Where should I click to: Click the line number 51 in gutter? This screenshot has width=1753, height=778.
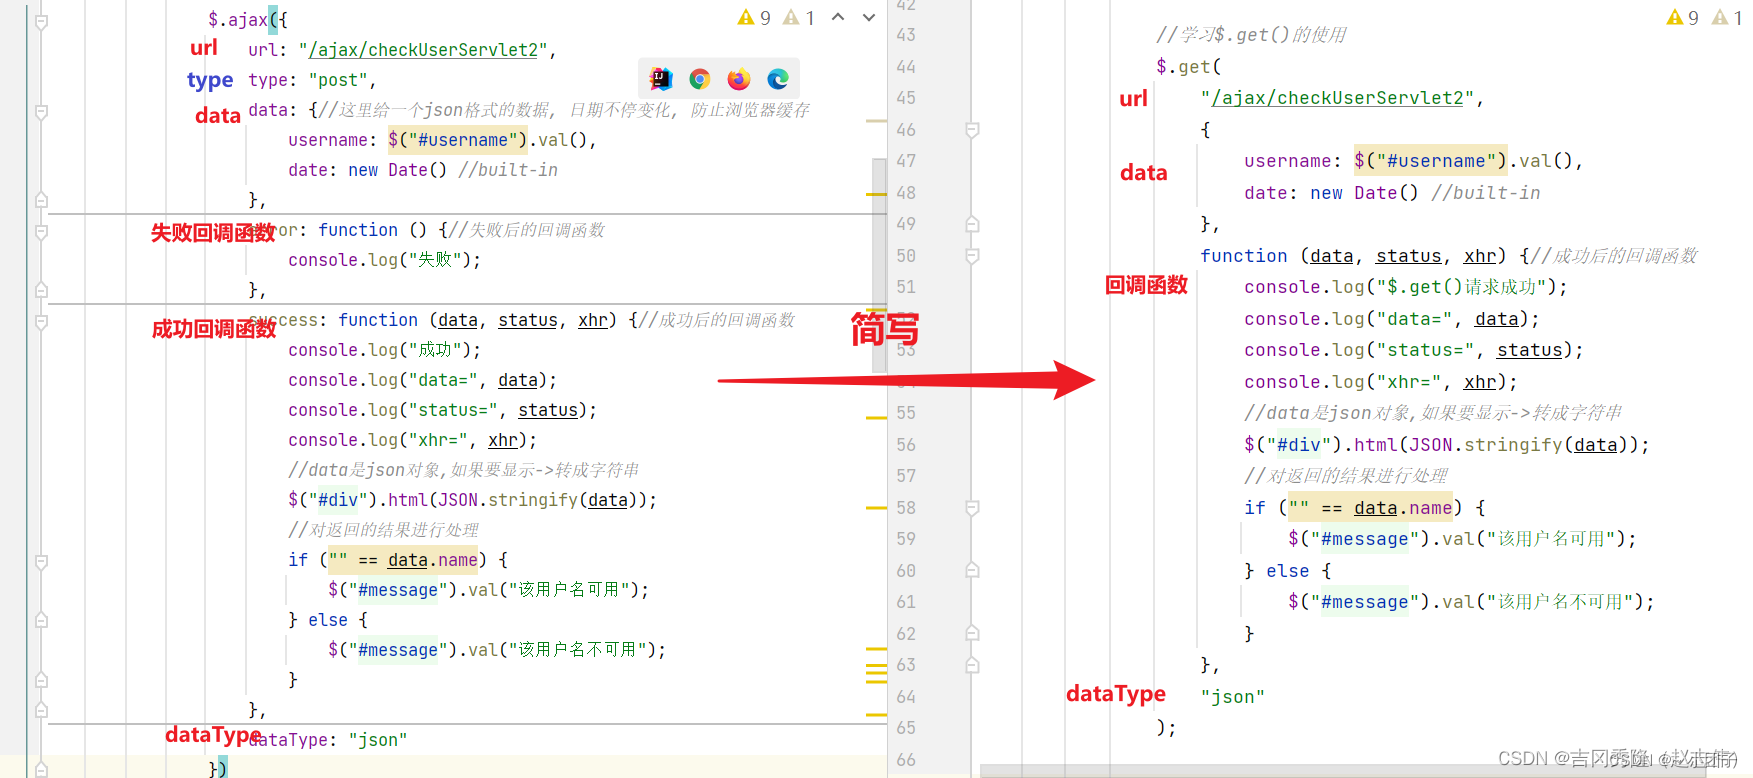906,287
